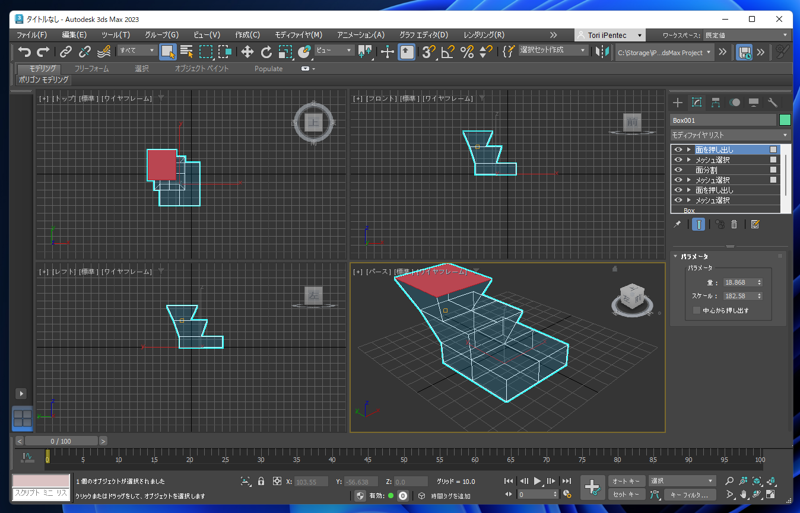Image resolution: width=800 pixels, height=513 pixels.
Task: Open the Create panel plus icon
Action: 678,103
